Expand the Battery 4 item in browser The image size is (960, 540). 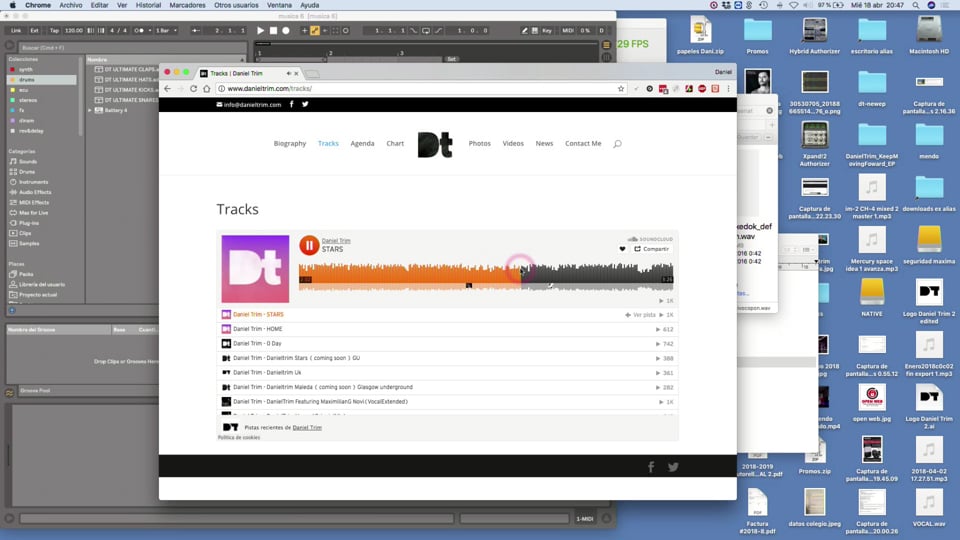pyautogui.click(x=90, y=110)
